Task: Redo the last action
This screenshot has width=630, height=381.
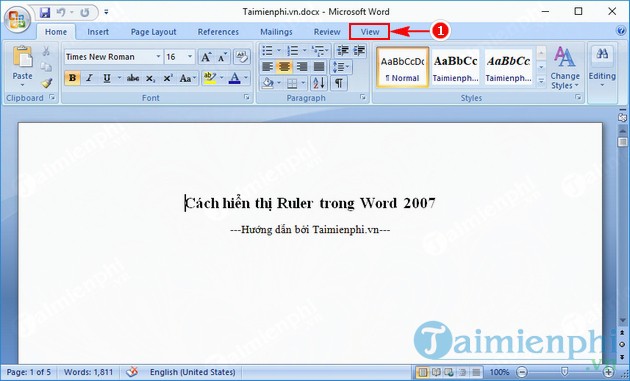Action: tap(84, 12)
